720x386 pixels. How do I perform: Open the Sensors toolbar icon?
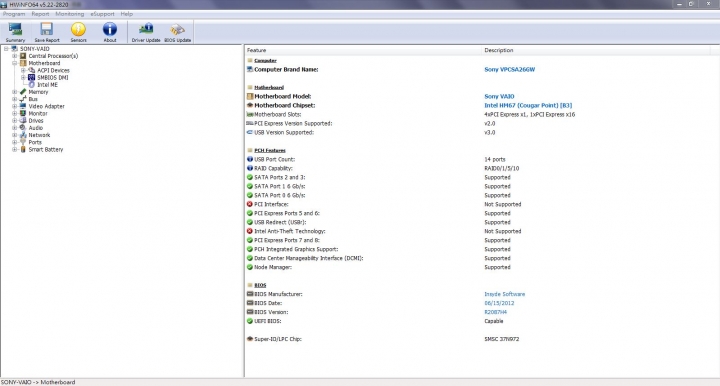[79, 32]
